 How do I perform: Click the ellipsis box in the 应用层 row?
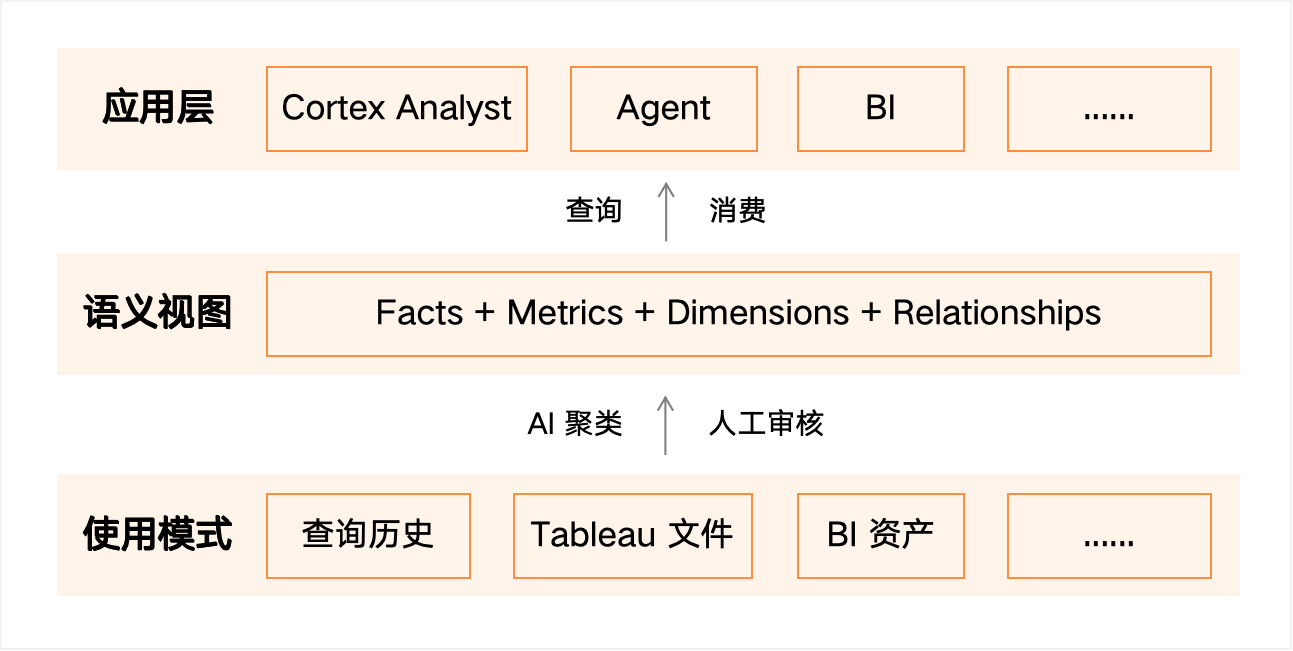click(1109, 109)
